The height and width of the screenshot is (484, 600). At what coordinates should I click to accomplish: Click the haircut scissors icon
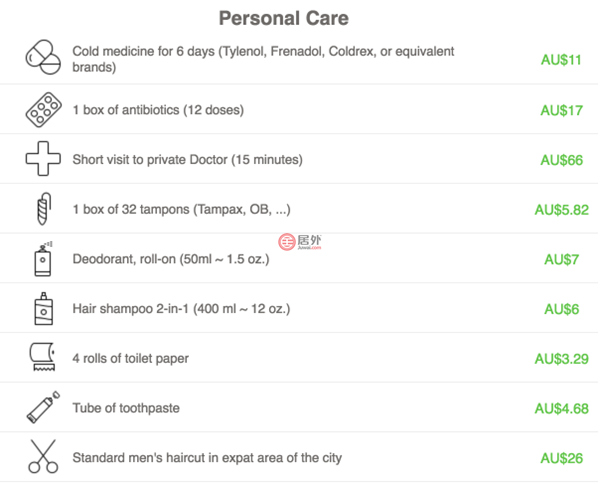point(42,457)
